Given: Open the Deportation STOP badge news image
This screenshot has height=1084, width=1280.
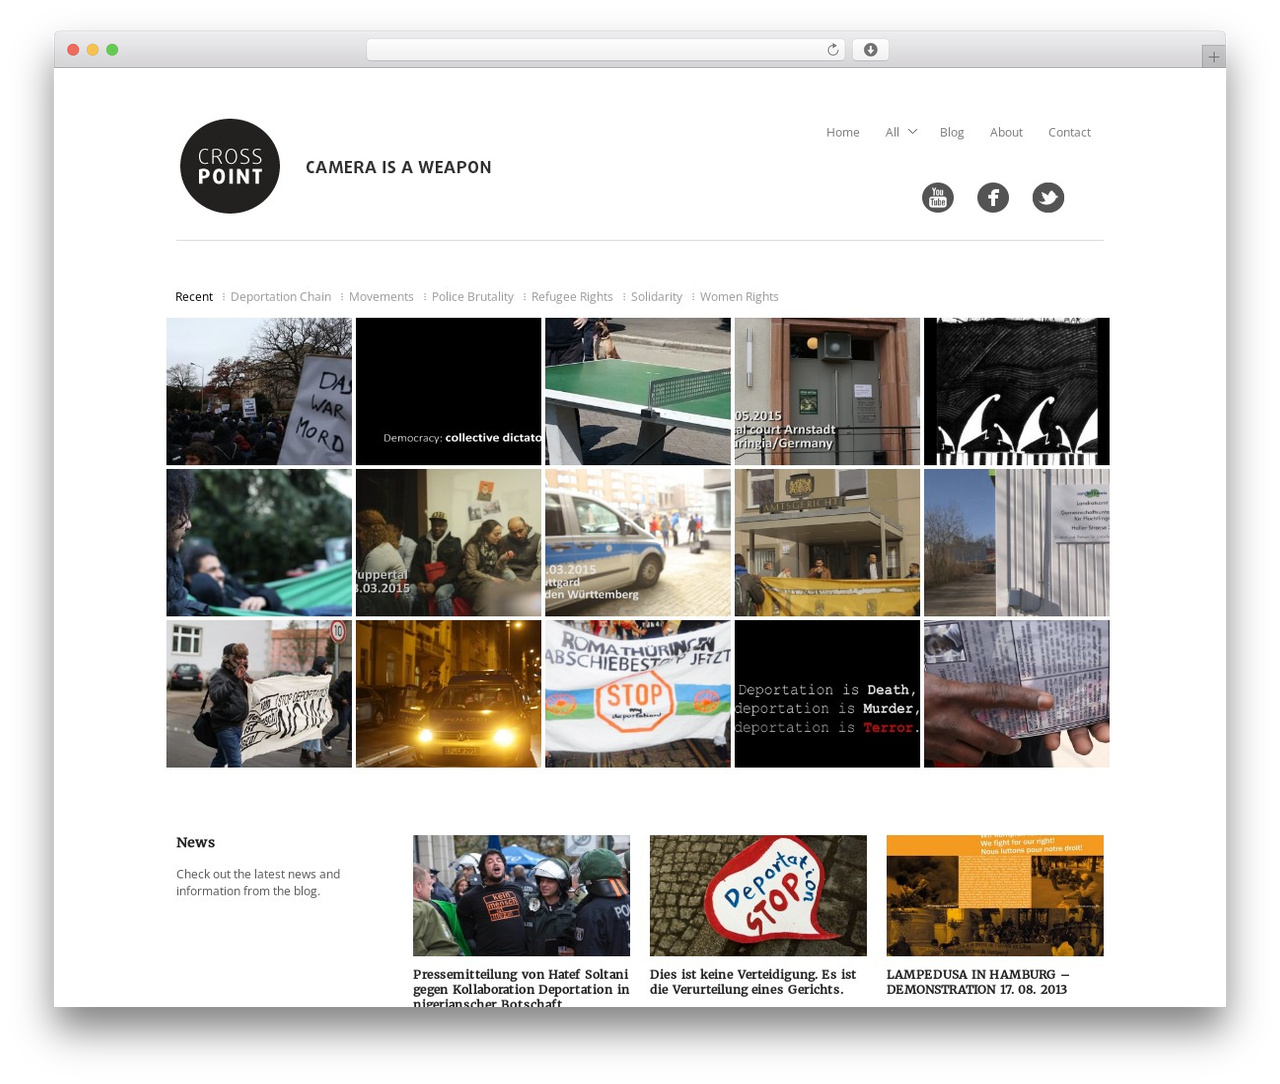Looking at the screenshot, I should tap(758, 895).
